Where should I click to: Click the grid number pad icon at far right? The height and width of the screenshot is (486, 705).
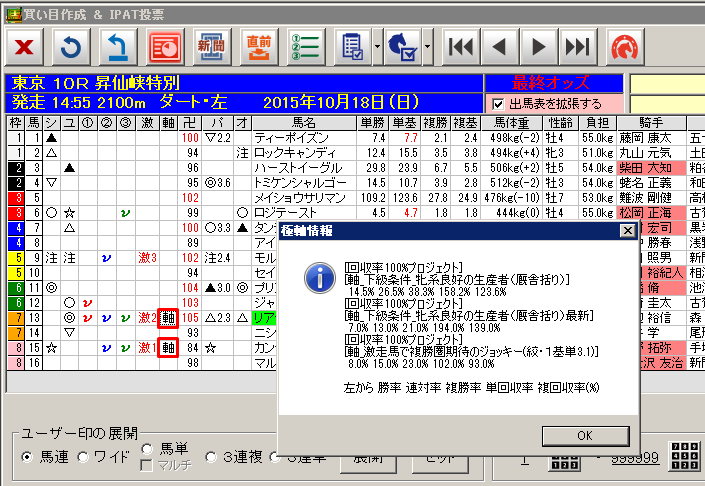[685, 456]
